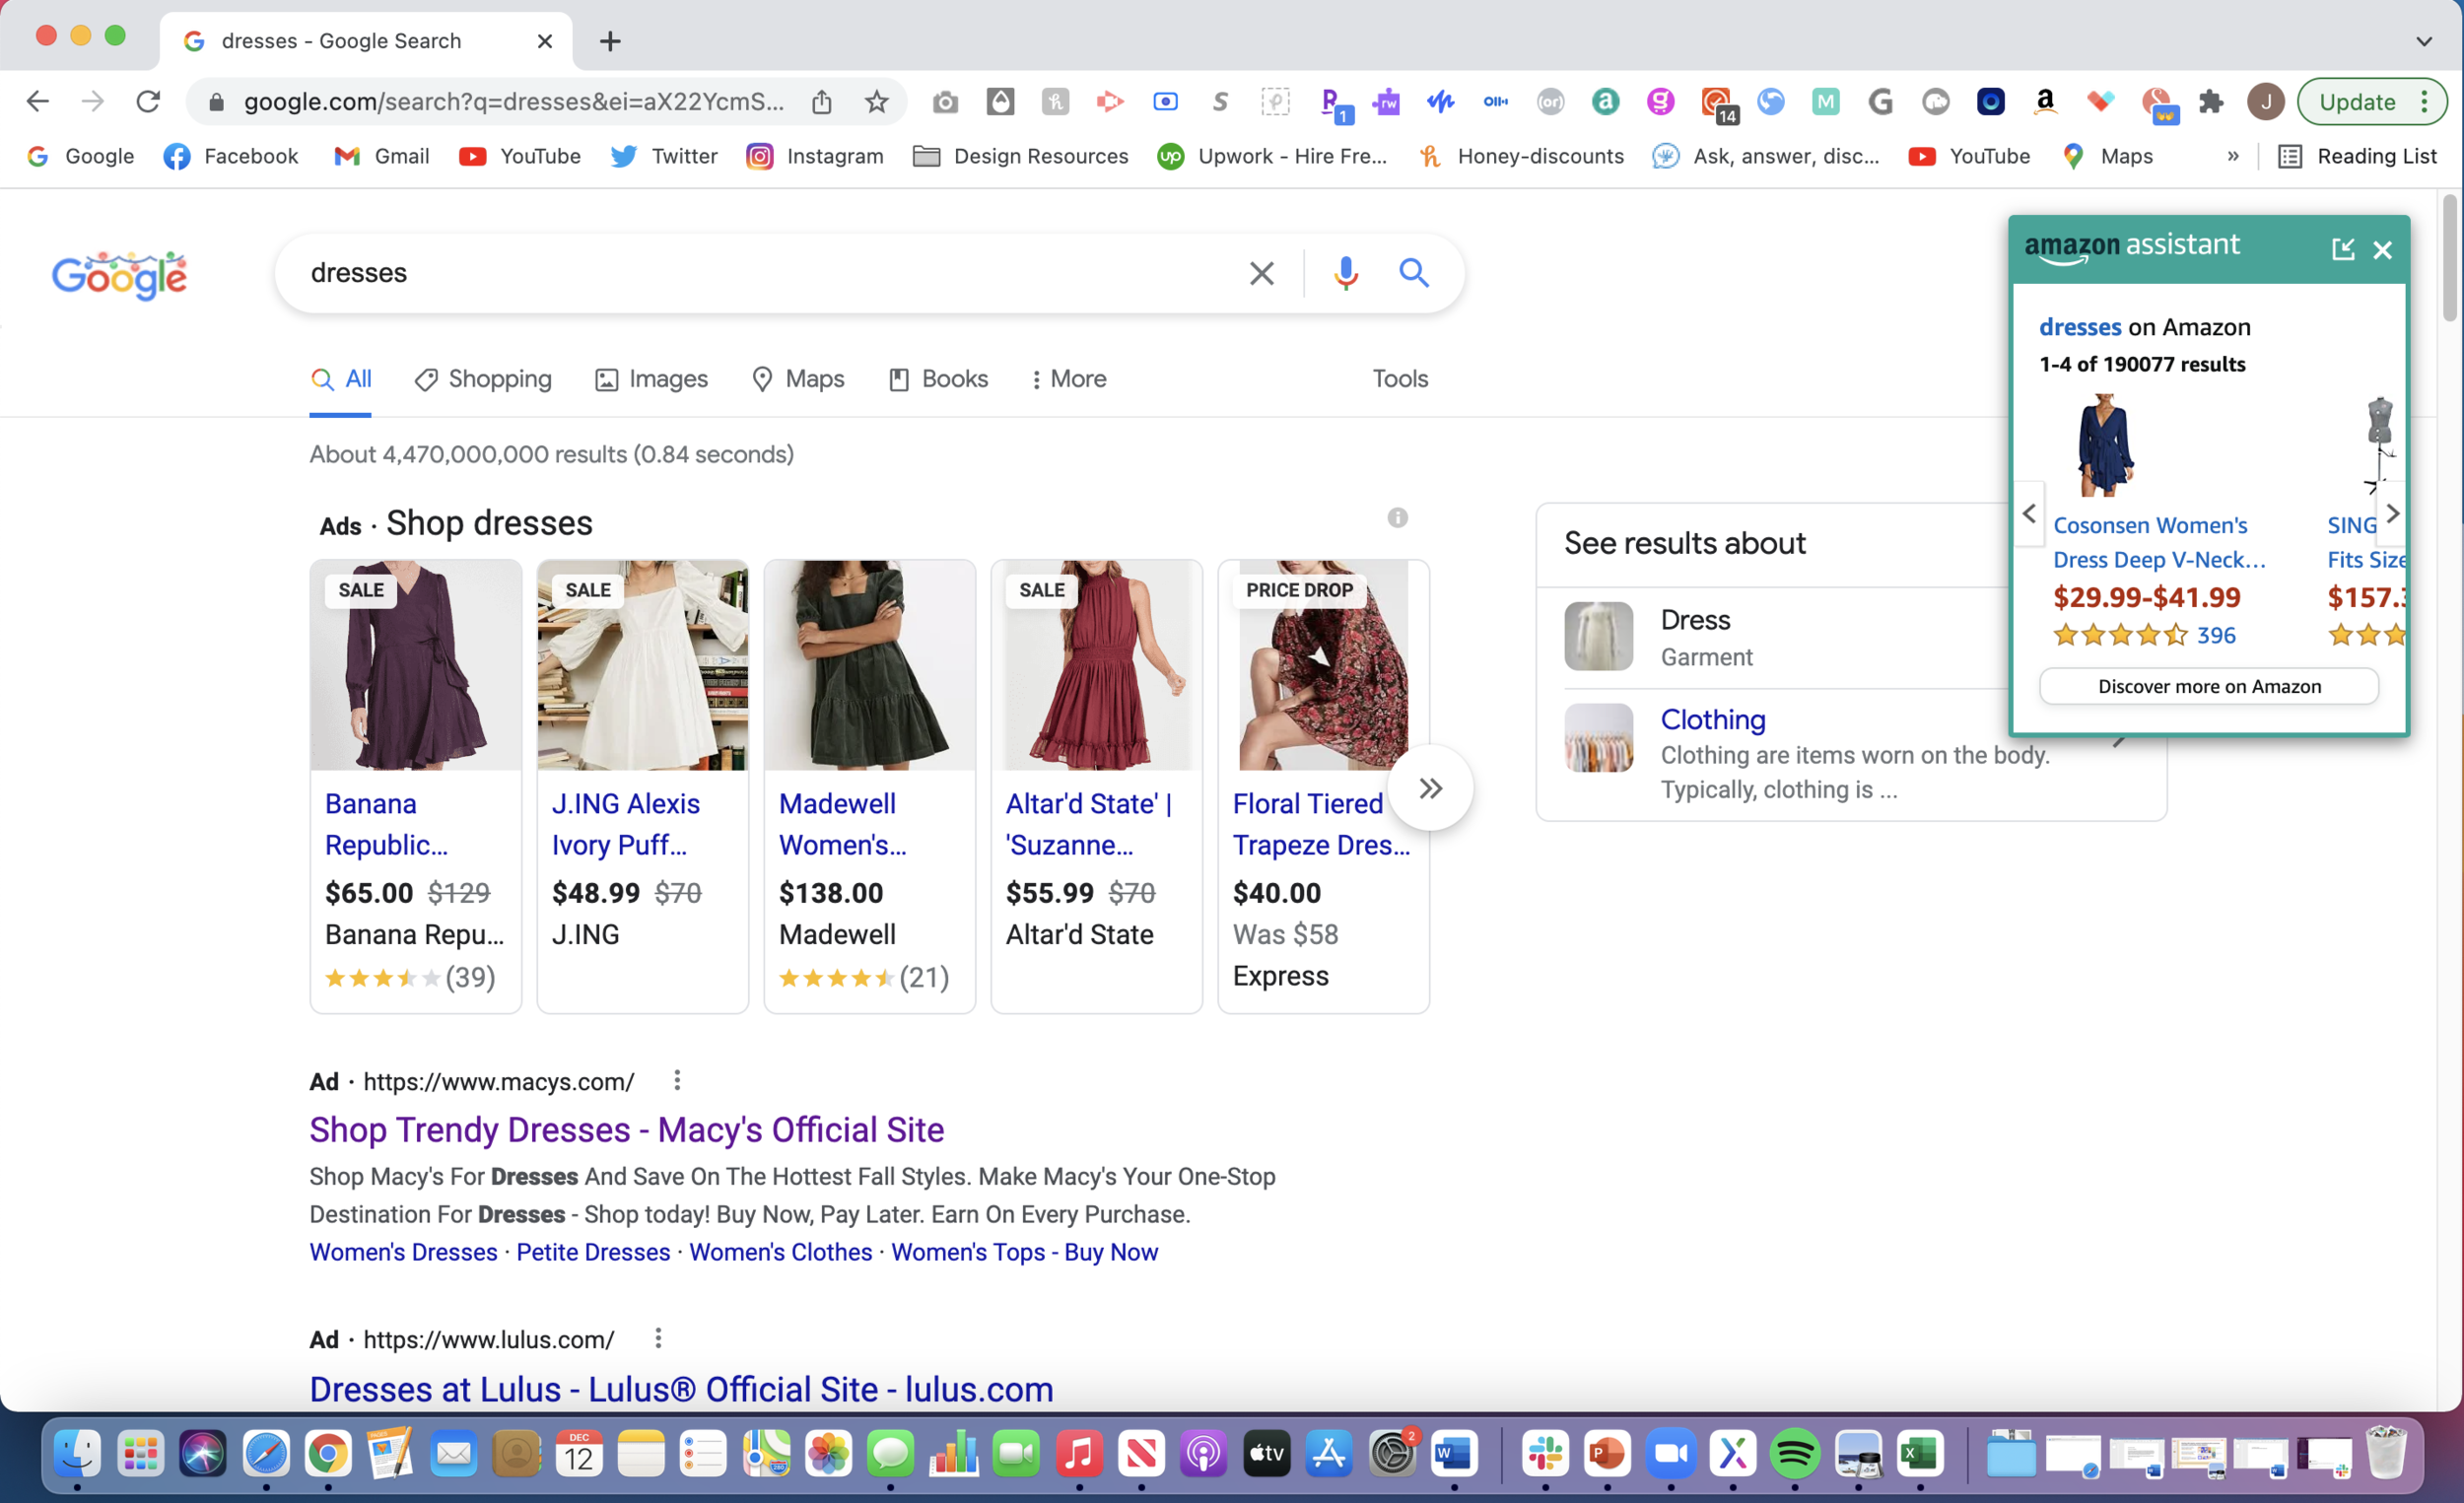This screenshot has width=2464, height=1503.
Task: Open the More search categories dropdown
Action: tap(1068, 379)
